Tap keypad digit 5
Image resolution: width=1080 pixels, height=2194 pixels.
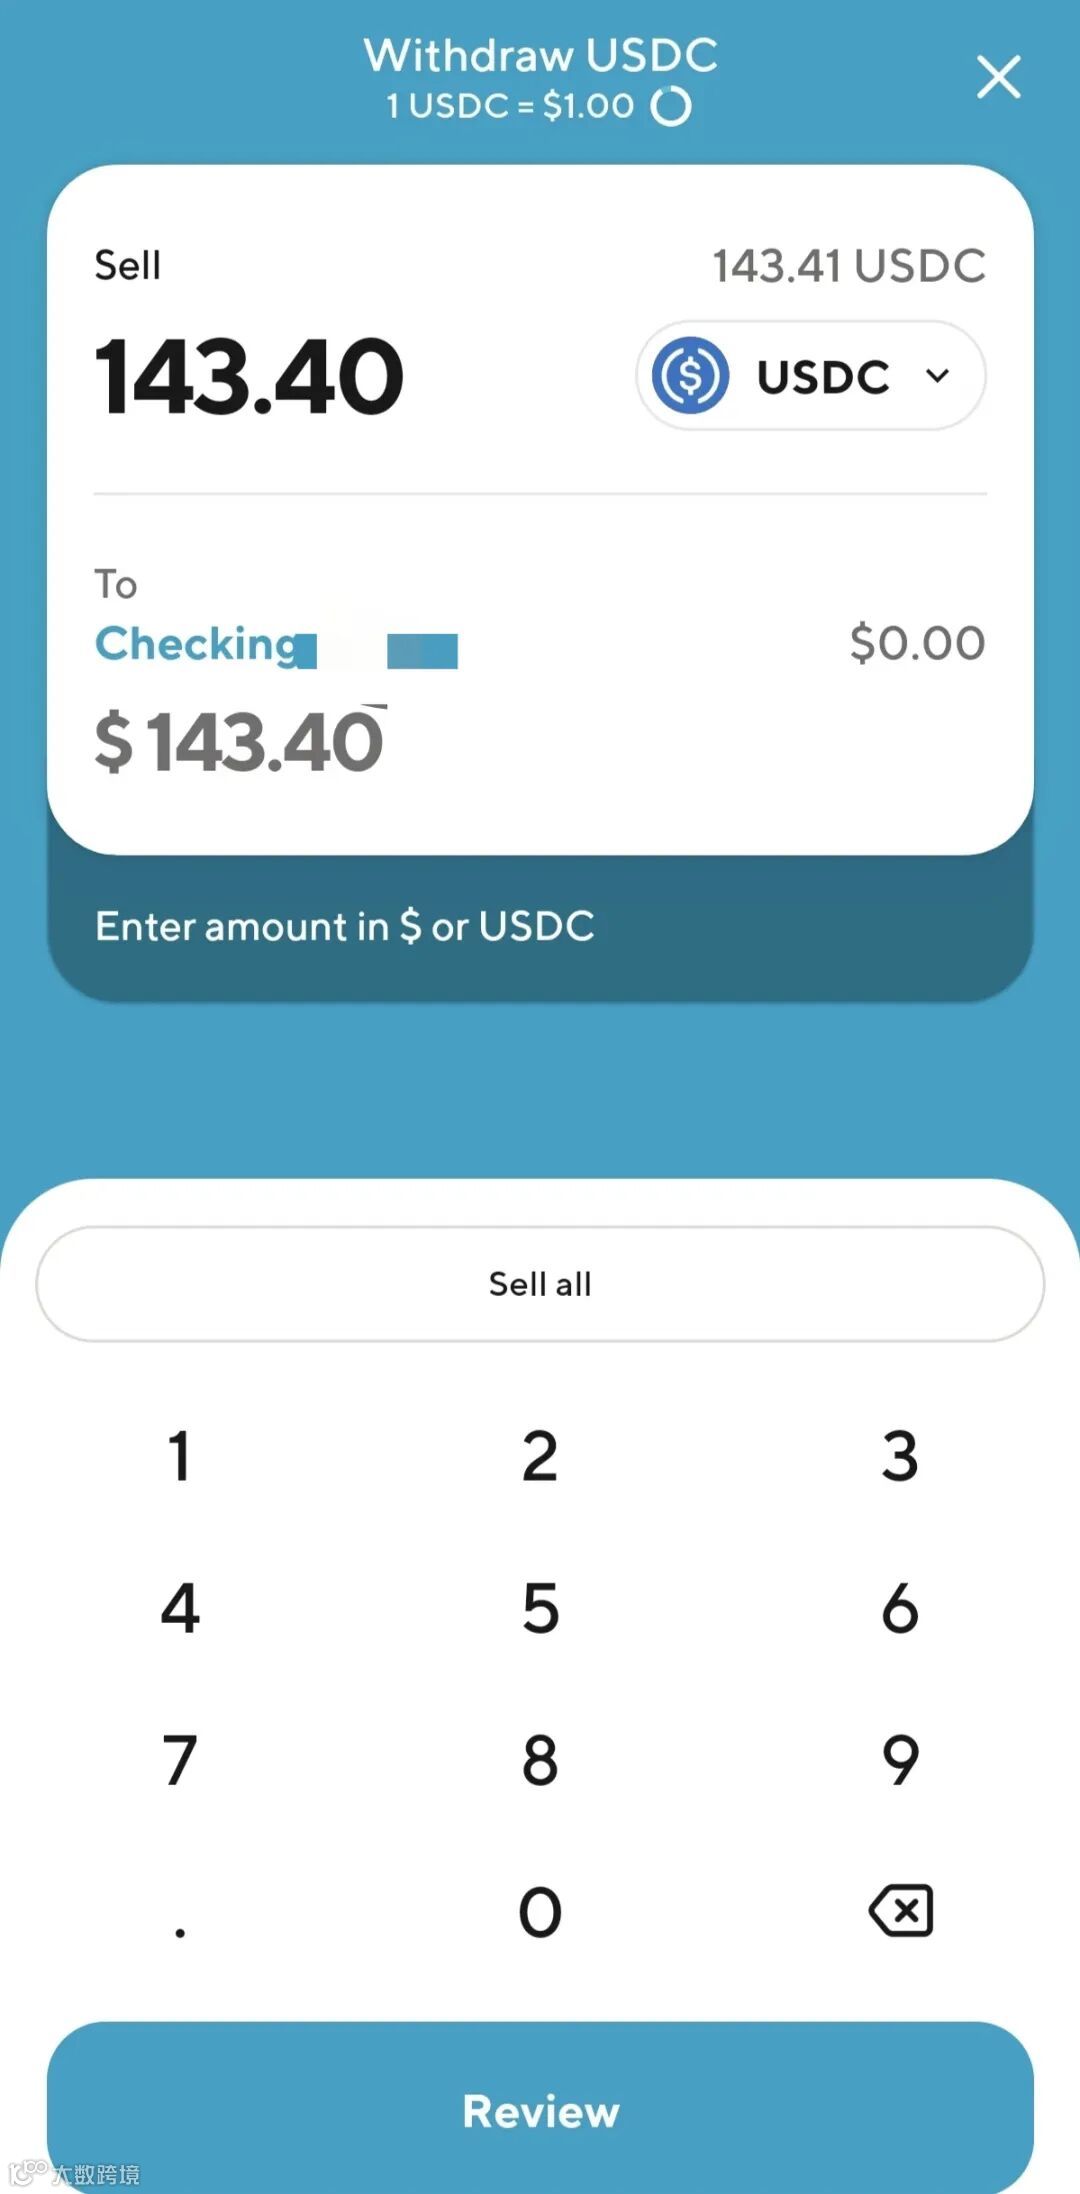pyautogui.click(x=540, y=1608)
